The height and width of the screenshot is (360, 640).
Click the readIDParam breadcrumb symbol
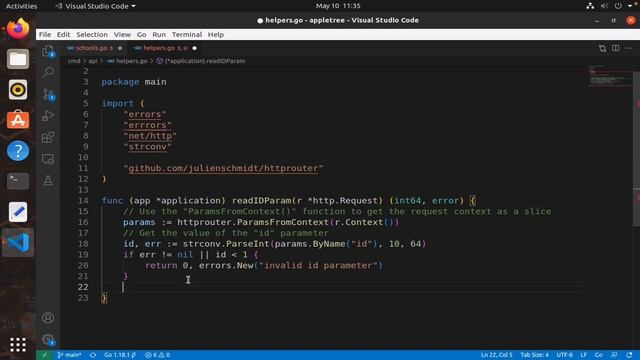click(x=201, y=61)
